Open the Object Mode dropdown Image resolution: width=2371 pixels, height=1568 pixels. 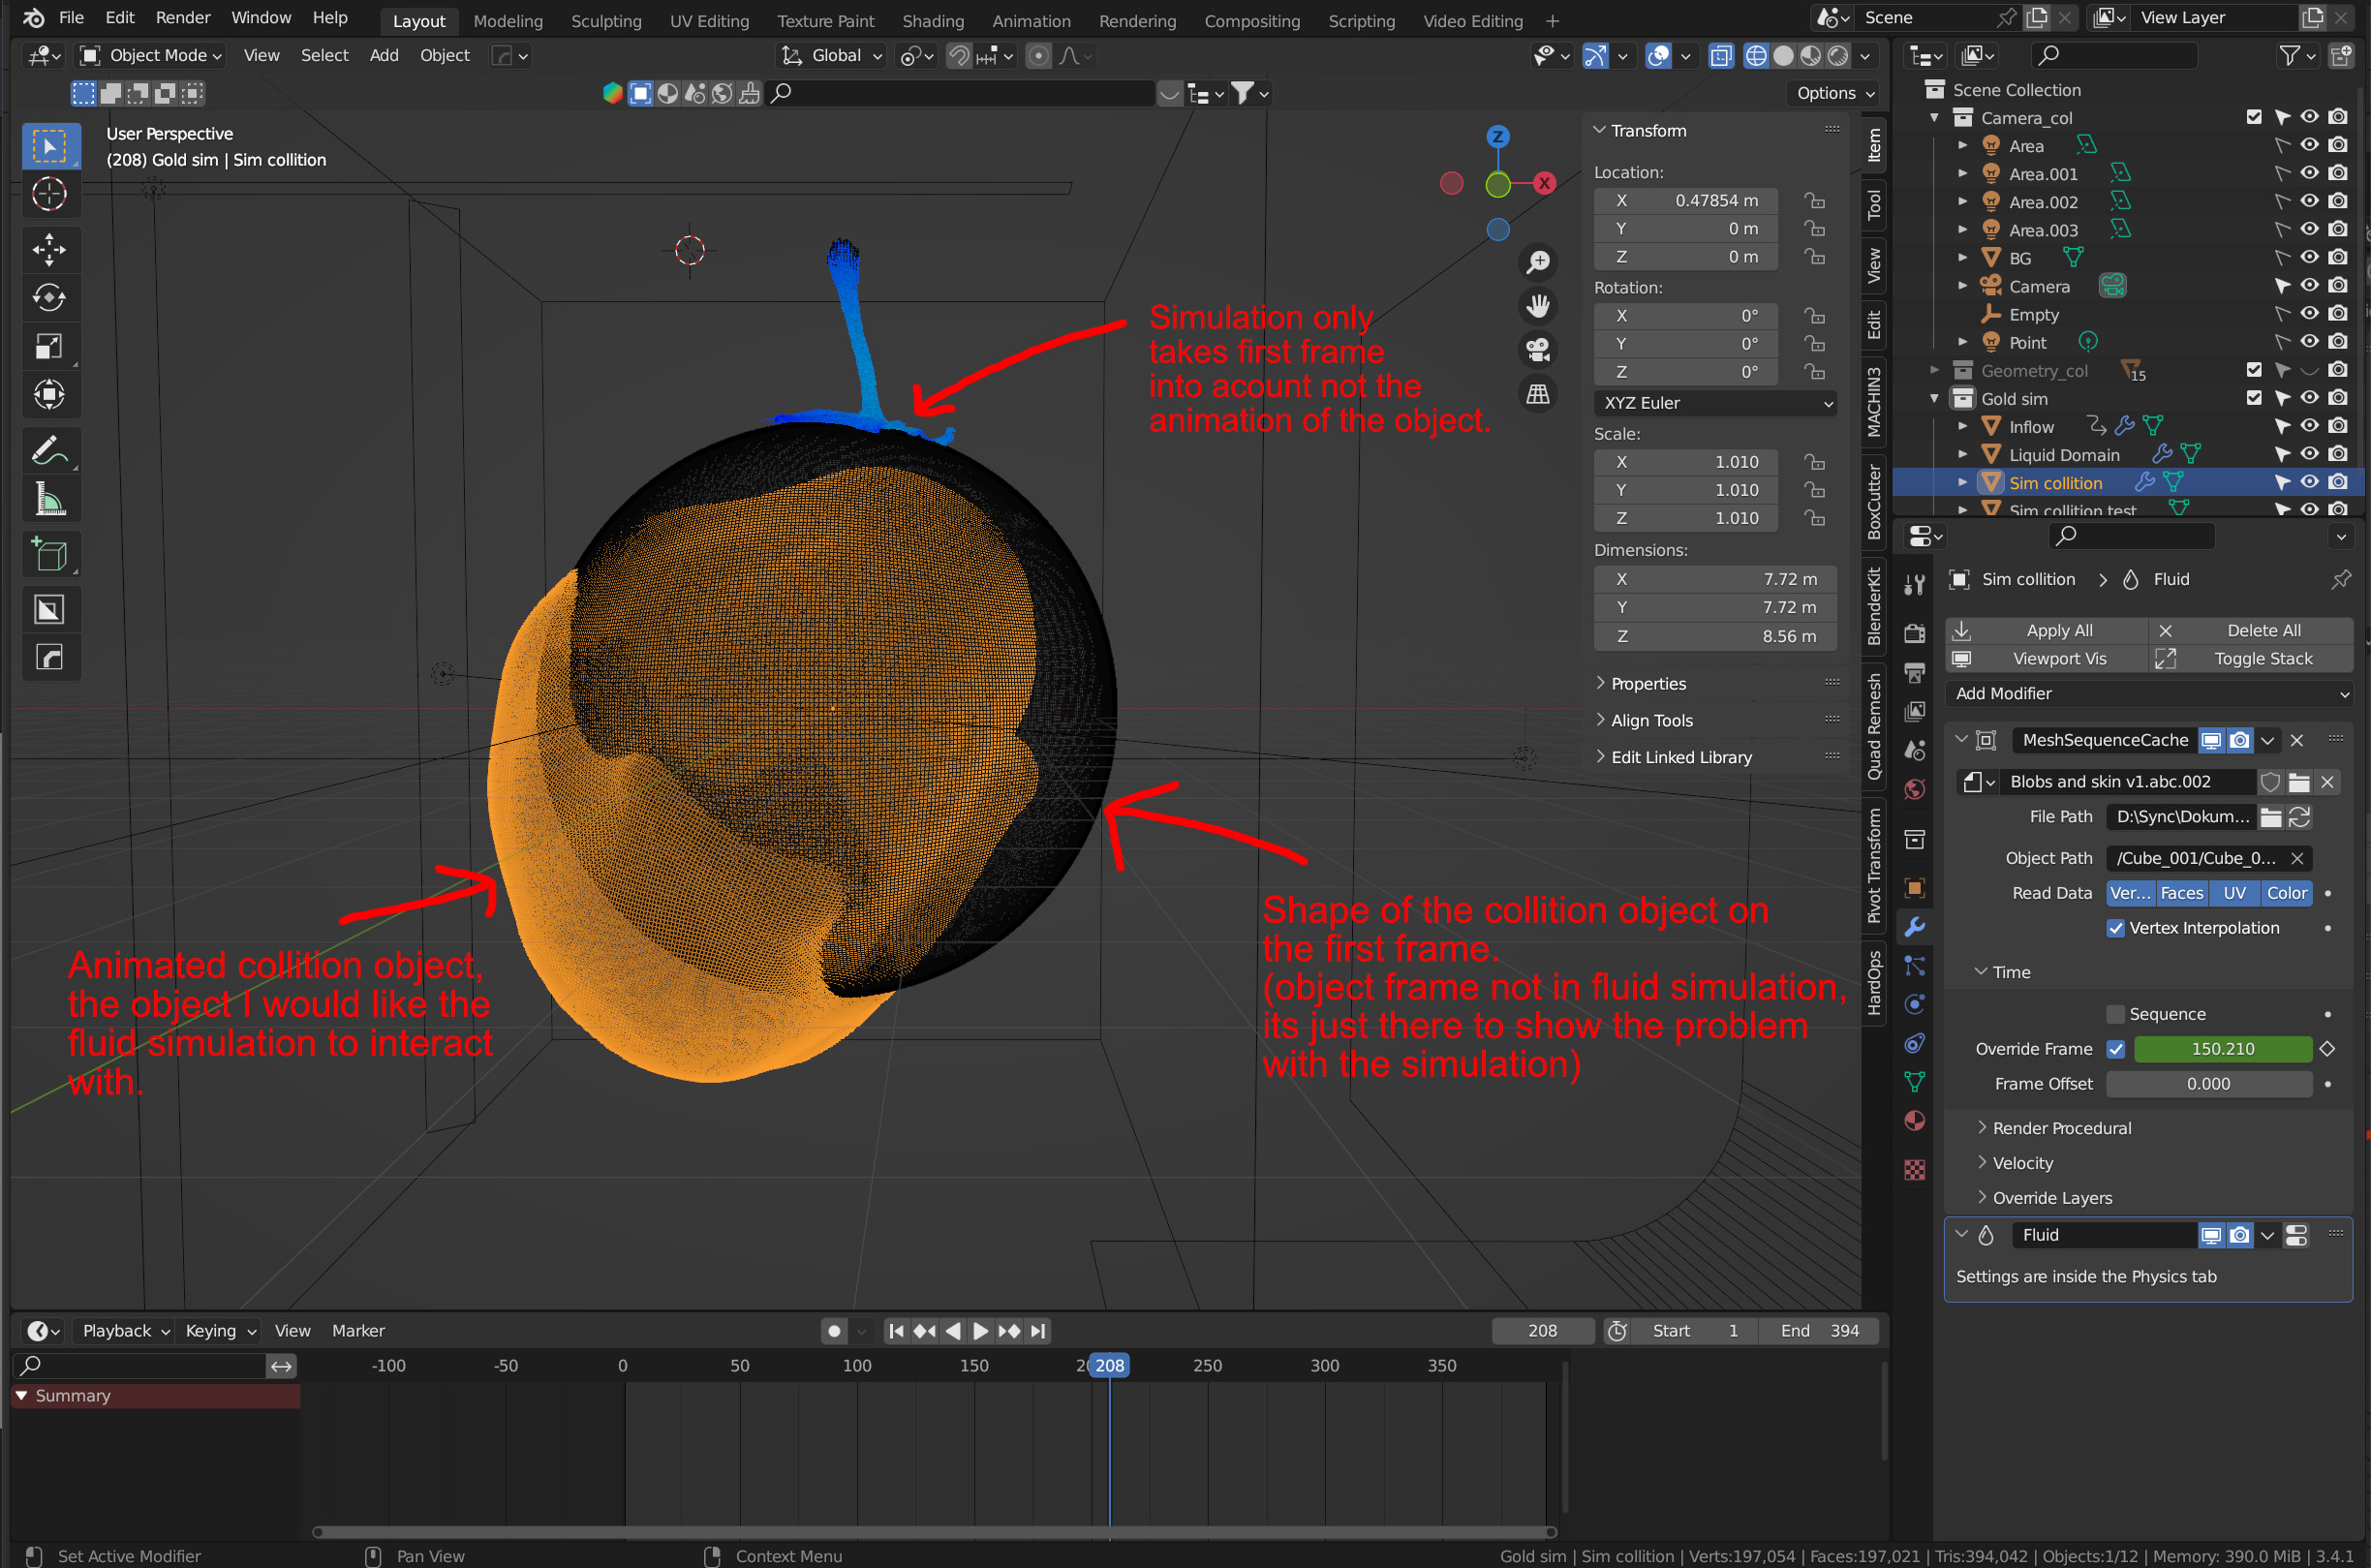click(152, 56)
